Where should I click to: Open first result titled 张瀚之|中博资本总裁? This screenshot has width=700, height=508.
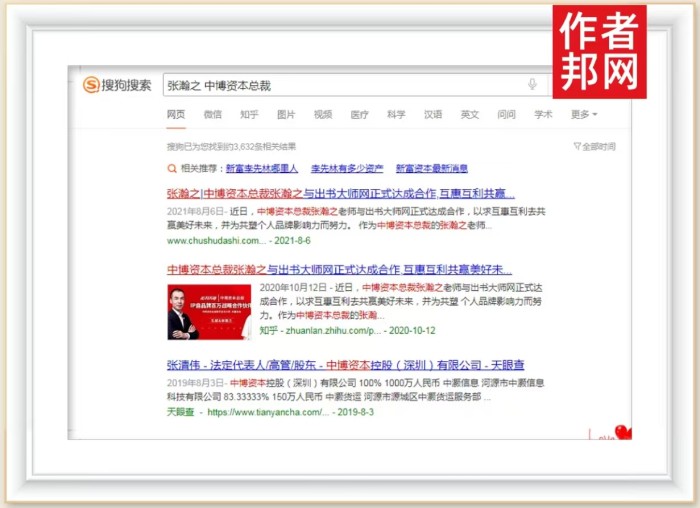click(334, 193)
